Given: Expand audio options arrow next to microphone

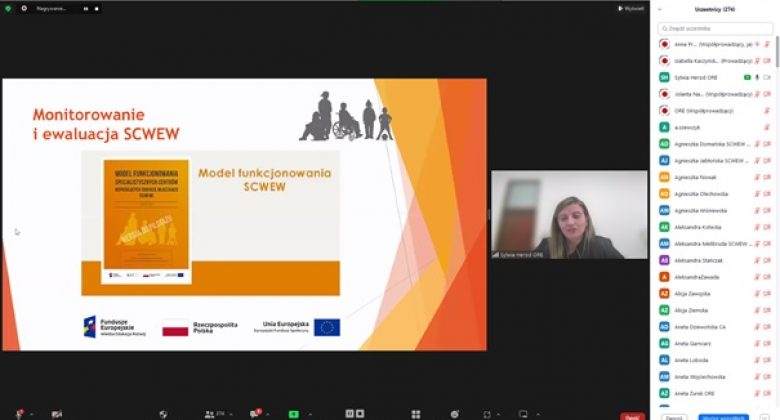Looking at the screenshot, I should (x=32, y=413).
